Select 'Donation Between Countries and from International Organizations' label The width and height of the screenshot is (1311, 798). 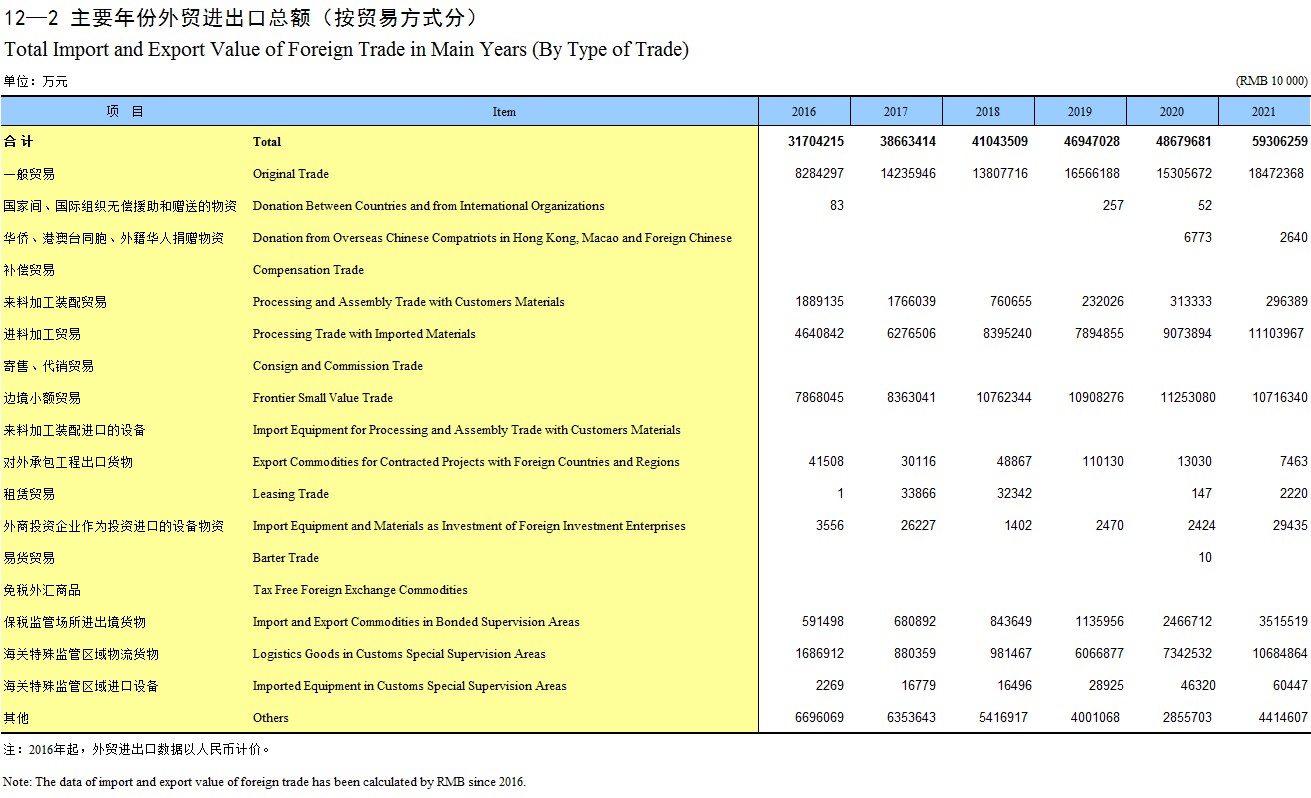(429, 206)
